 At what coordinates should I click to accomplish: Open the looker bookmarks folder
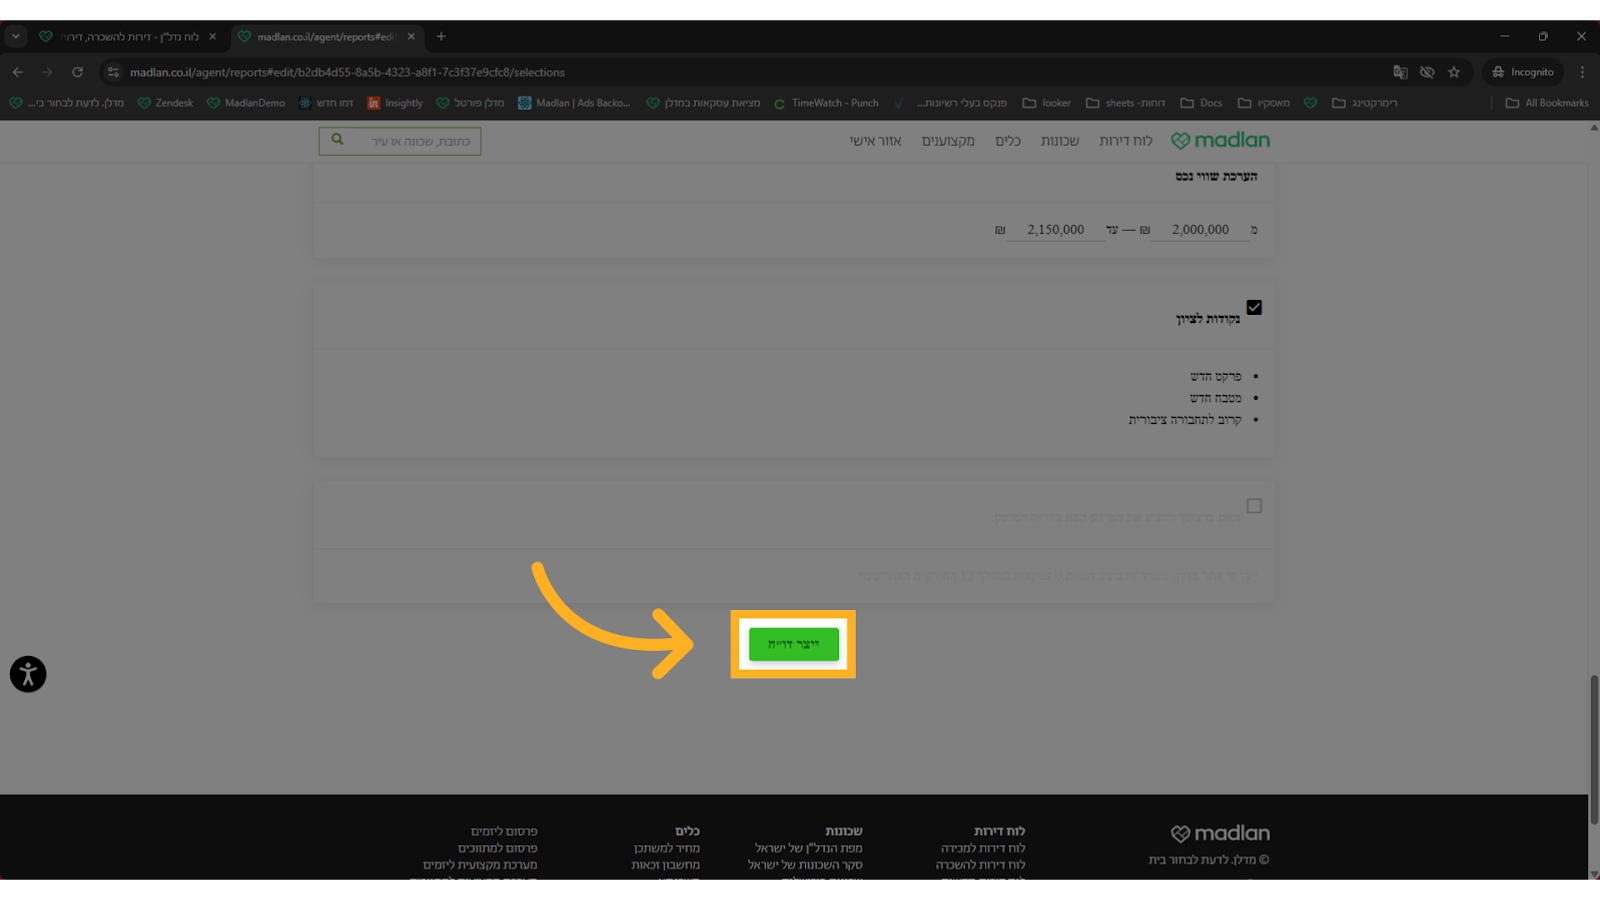[x=1047, y=103]
